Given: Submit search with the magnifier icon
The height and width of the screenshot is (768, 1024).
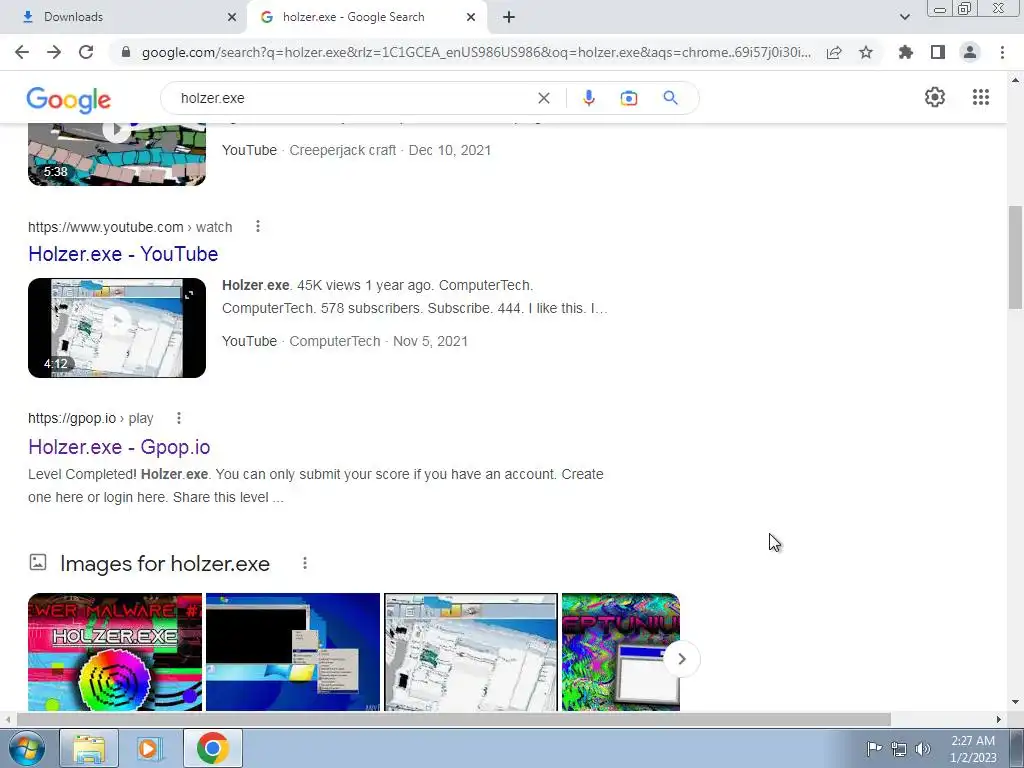Looking at the screenshot, I should [670, 98].
